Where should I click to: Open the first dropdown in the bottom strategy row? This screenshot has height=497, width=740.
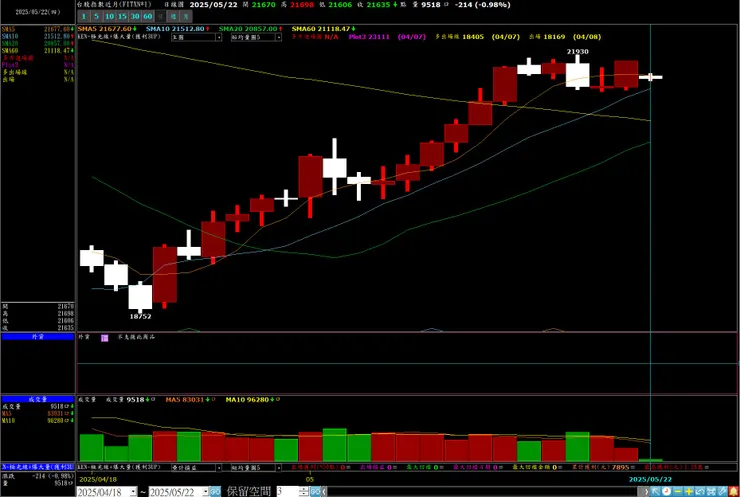(x=197, y=467)
